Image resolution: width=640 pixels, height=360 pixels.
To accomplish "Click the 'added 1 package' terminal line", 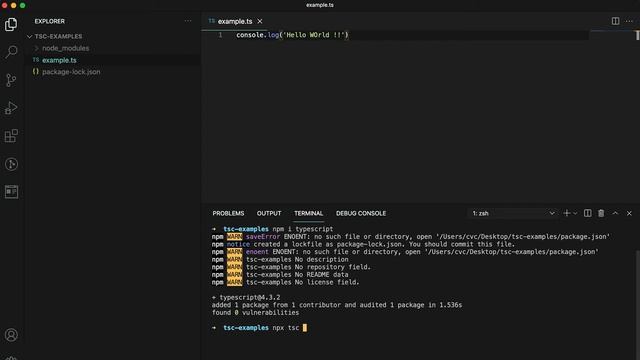I will coord(337,305).
